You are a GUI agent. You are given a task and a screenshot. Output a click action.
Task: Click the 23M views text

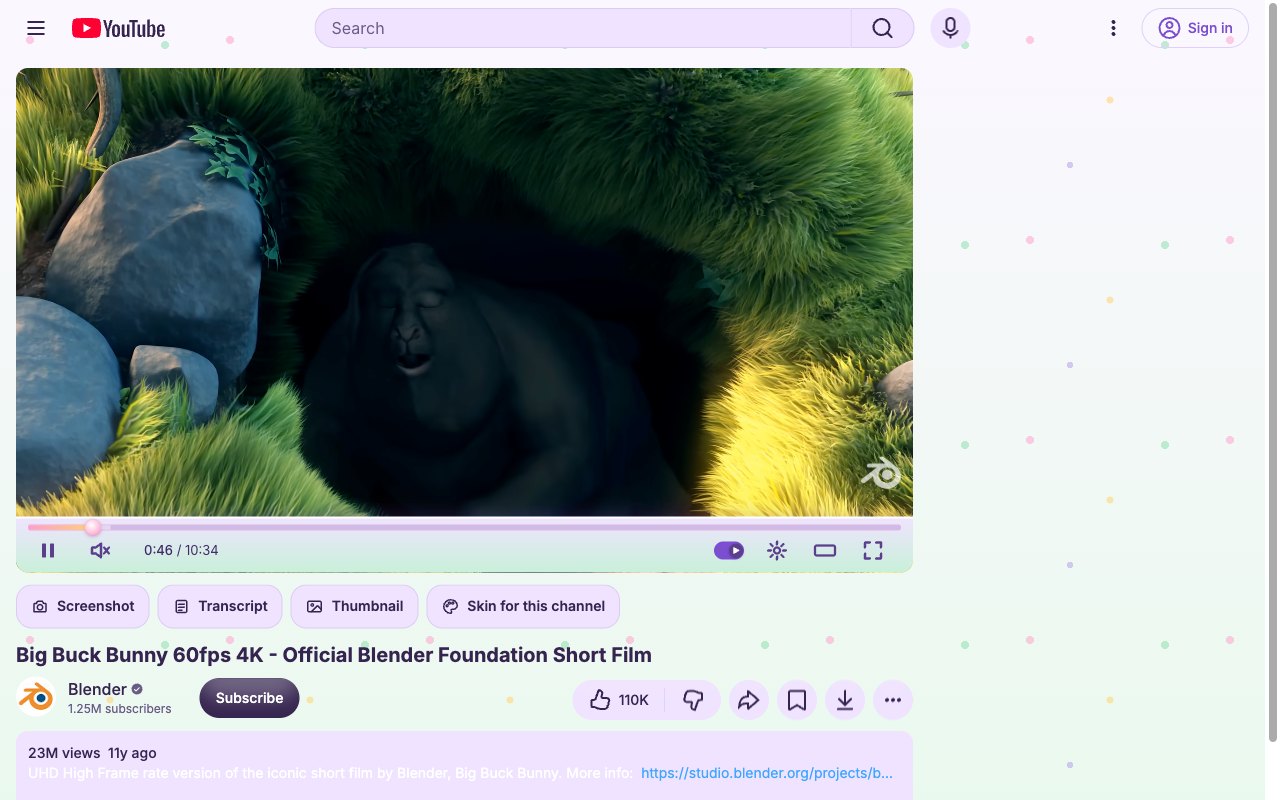pyautogui.click(x=64, y=753)
